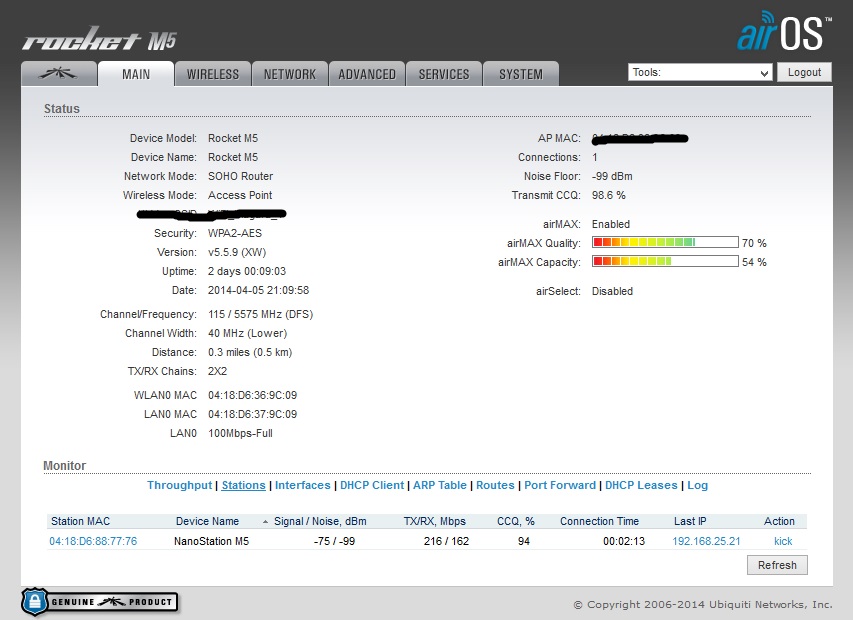Screen dimensions: 853x620
Task: Click the station rate value 216 / 162
Action: [x=446, y=541]
